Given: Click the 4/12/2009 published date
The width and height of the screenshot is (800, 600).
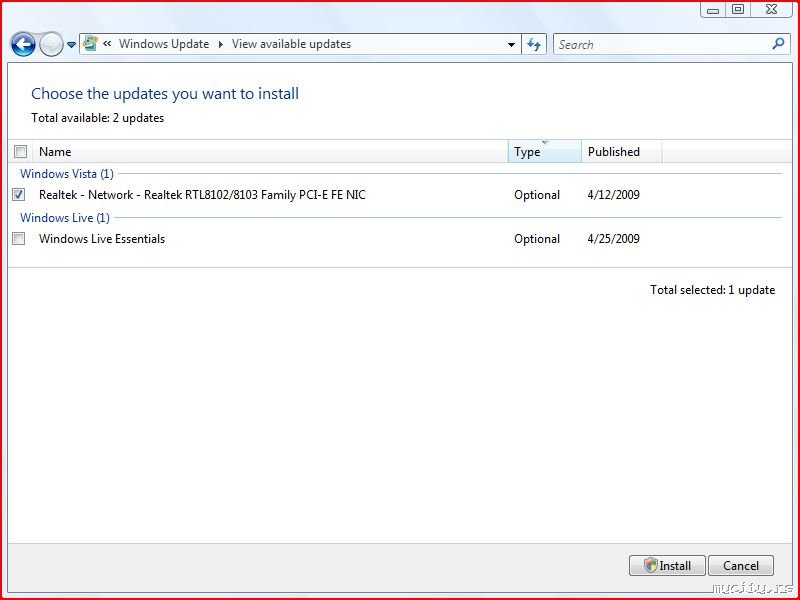Looking at the screenshot, I should [x=613, y=194].
